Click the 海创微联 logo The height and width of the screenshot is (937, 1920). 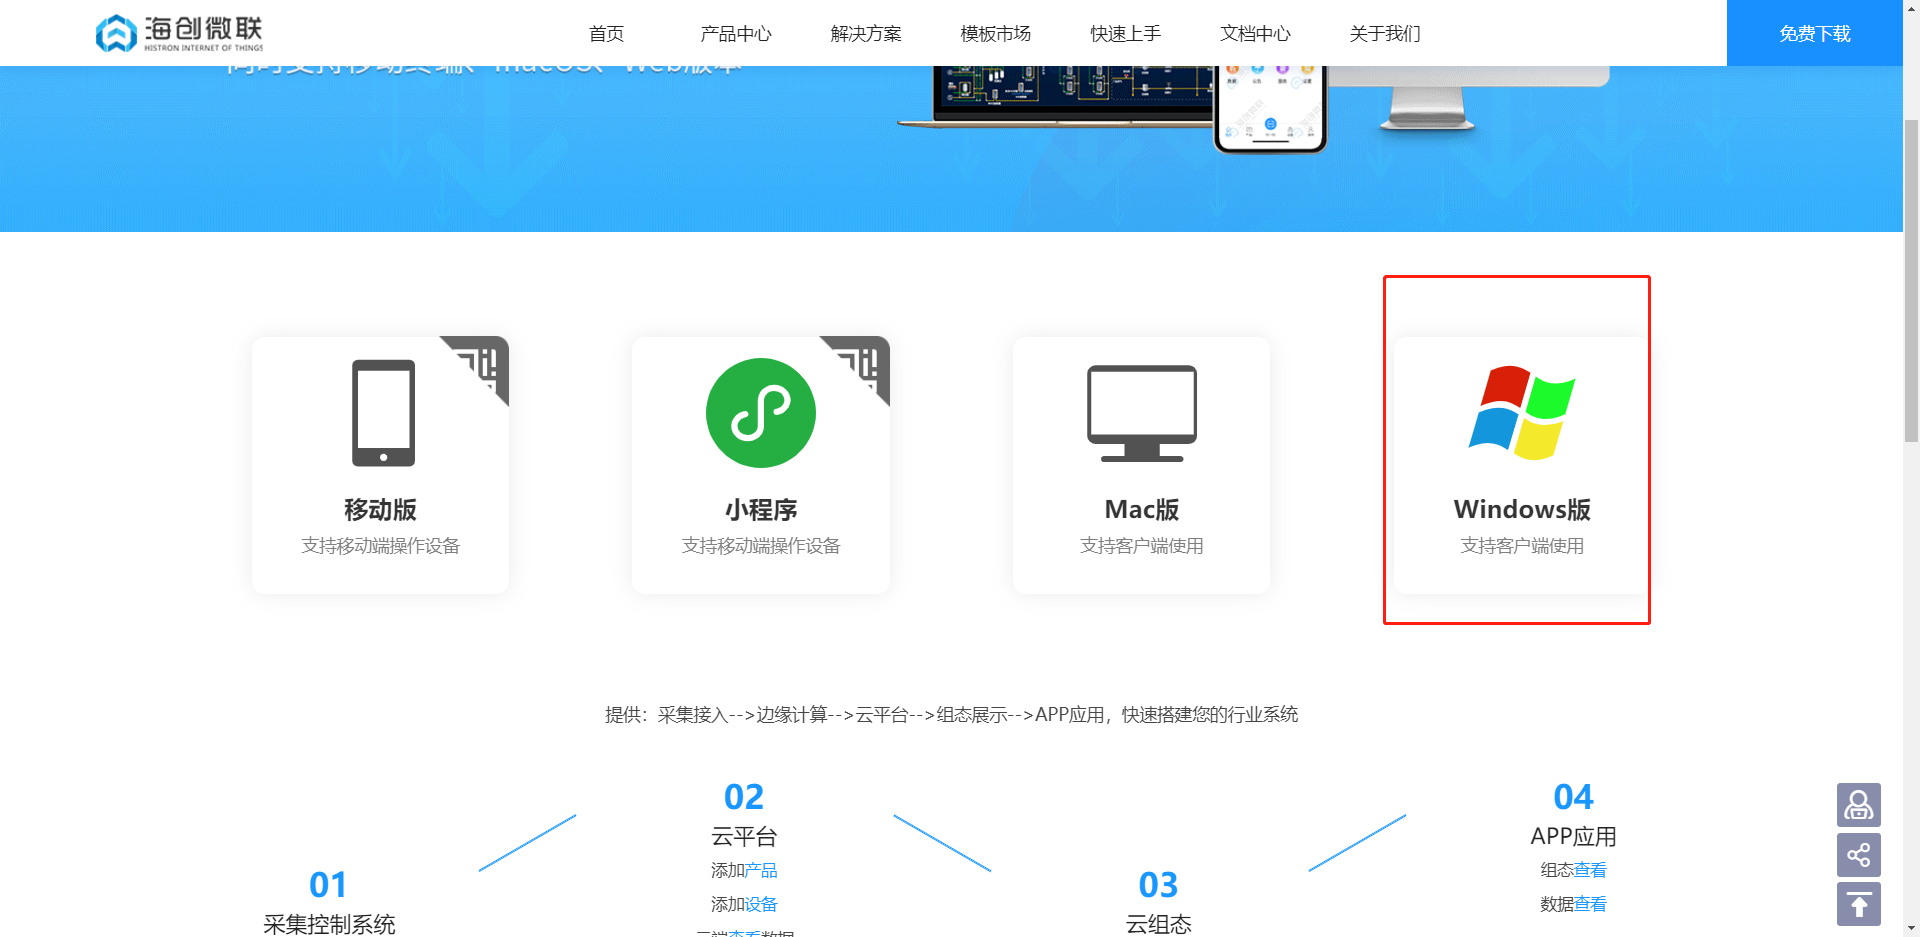(179, 33)
